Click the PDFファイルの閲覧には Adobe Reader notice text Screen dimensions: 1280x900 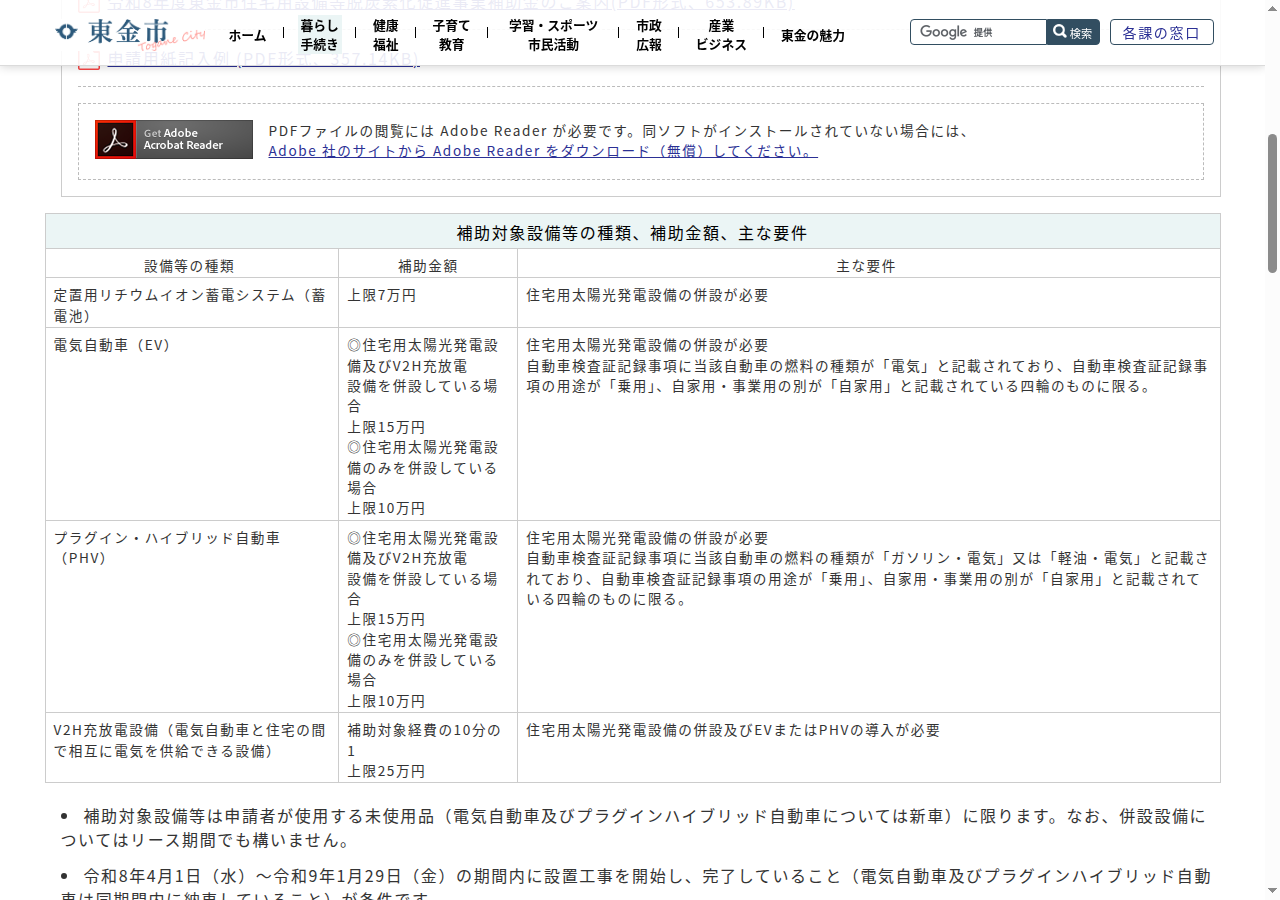tap(620, 130)
